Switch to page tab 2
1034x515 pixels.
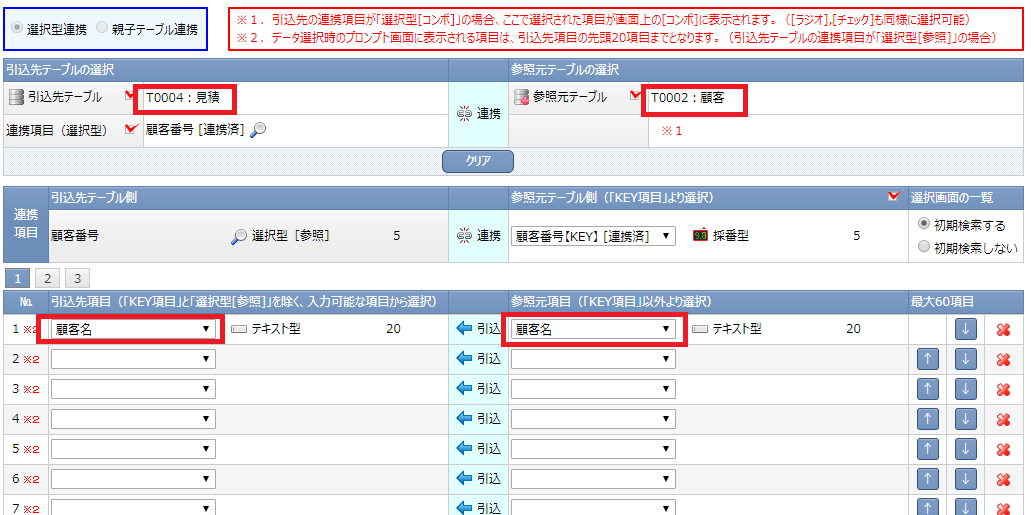46,278
